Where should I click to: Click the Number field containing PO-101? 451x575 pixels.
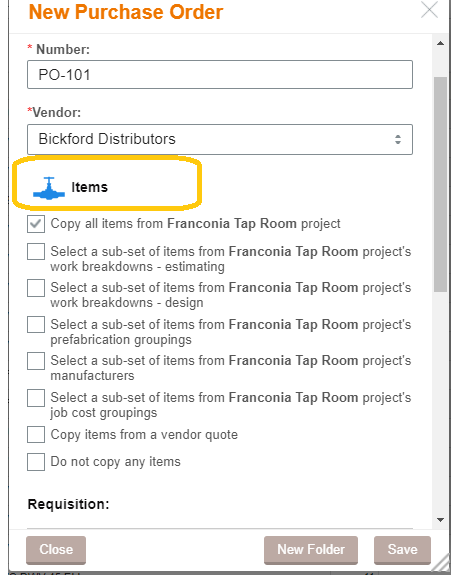(220, 74)
